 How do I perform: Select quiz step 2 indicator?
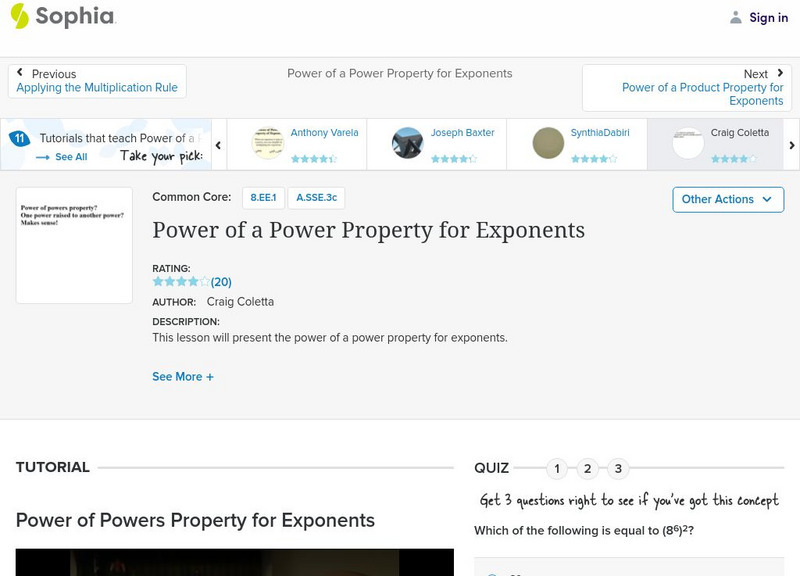[587, 466]
